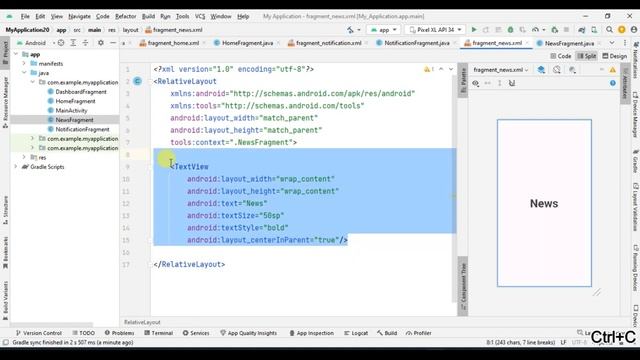Click the News layout preview

(544, 203)
